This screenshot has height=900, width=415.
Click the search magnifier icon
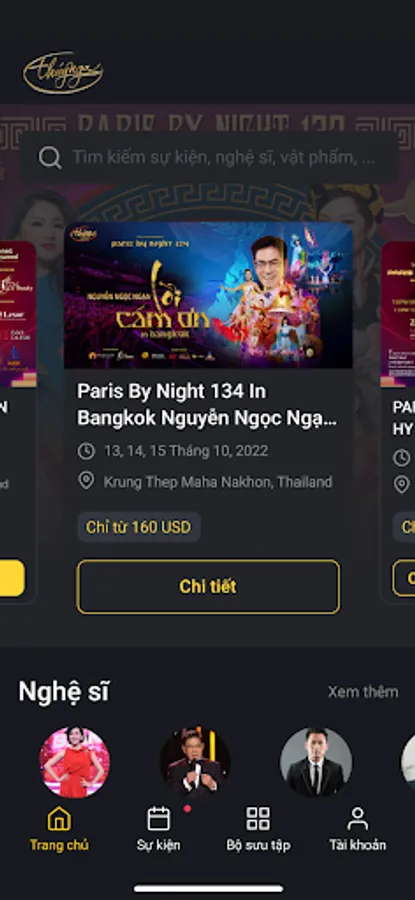point(50,157)
